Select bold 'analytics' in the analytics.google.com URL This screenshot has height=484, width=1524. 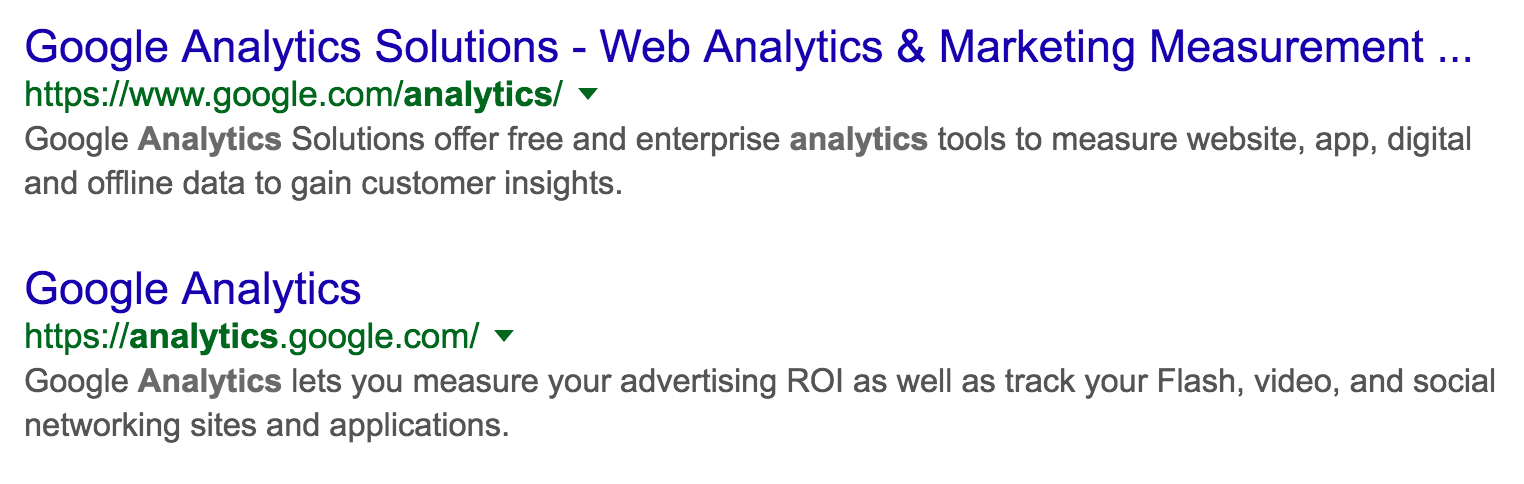tap(203, 337)
